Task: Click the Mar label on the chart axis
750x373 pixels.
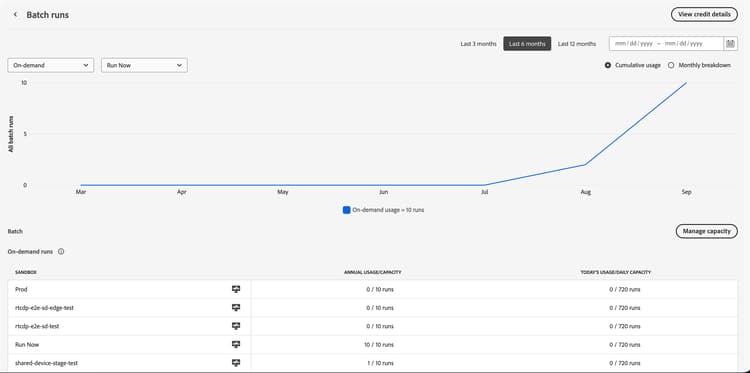Action: [x=80, y=192]
